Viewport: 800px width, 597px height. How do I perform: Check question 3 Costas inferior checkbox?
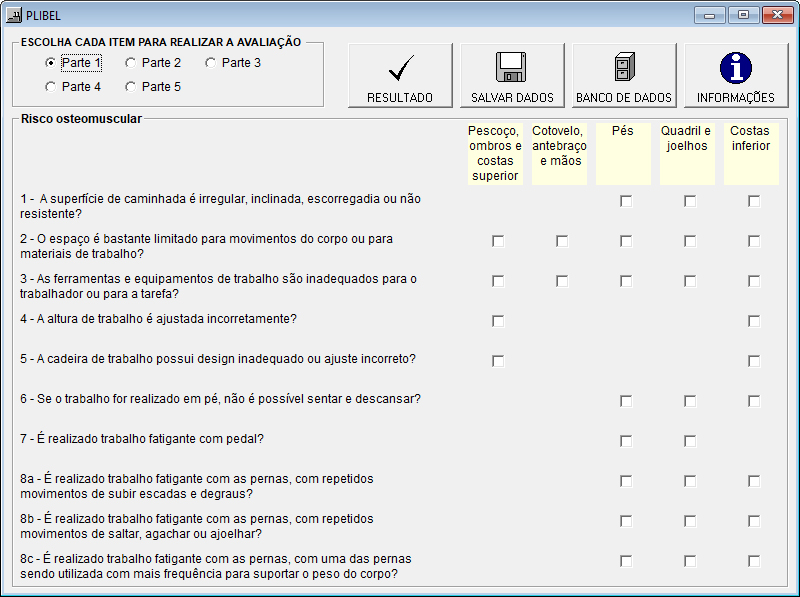(754, 281)
